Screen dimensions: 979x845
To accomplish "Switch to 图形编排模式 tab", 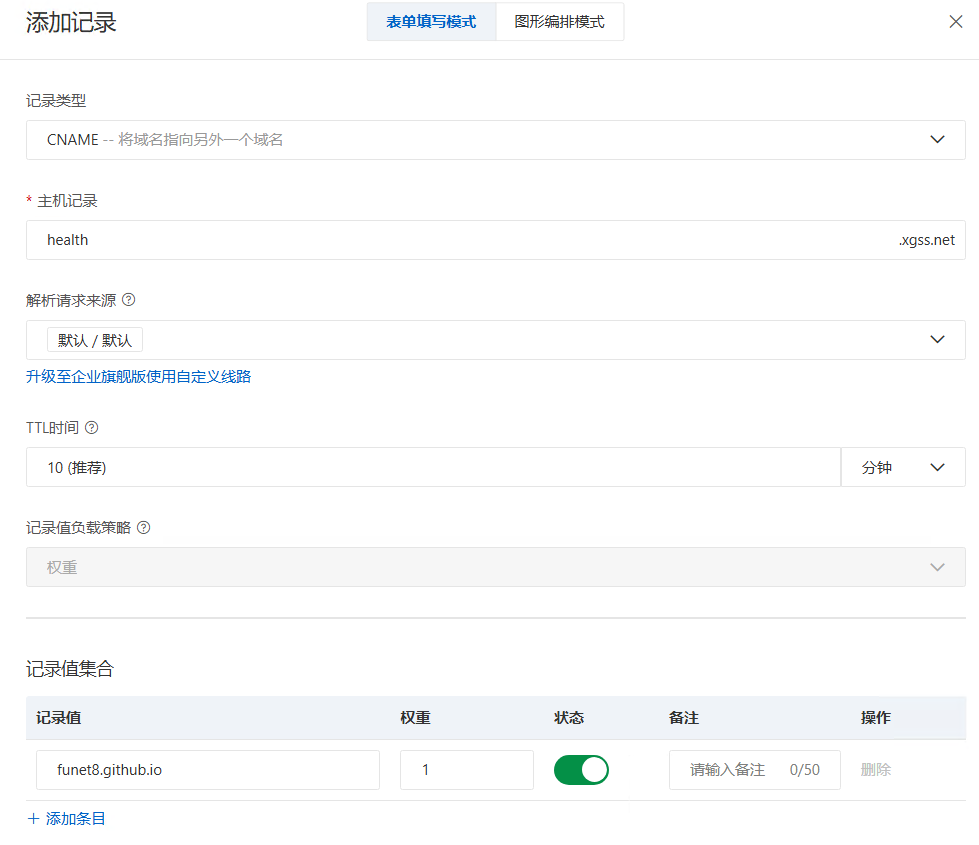I will [559, 21].
